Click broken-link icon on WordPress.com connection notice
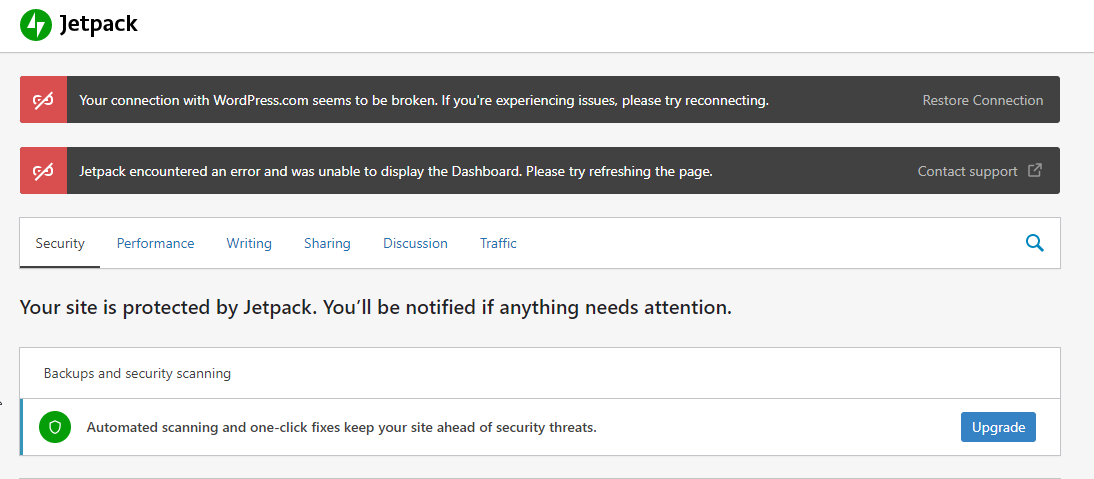Image resolution: width=1094 pixels, height=479 pixels. 43,100
